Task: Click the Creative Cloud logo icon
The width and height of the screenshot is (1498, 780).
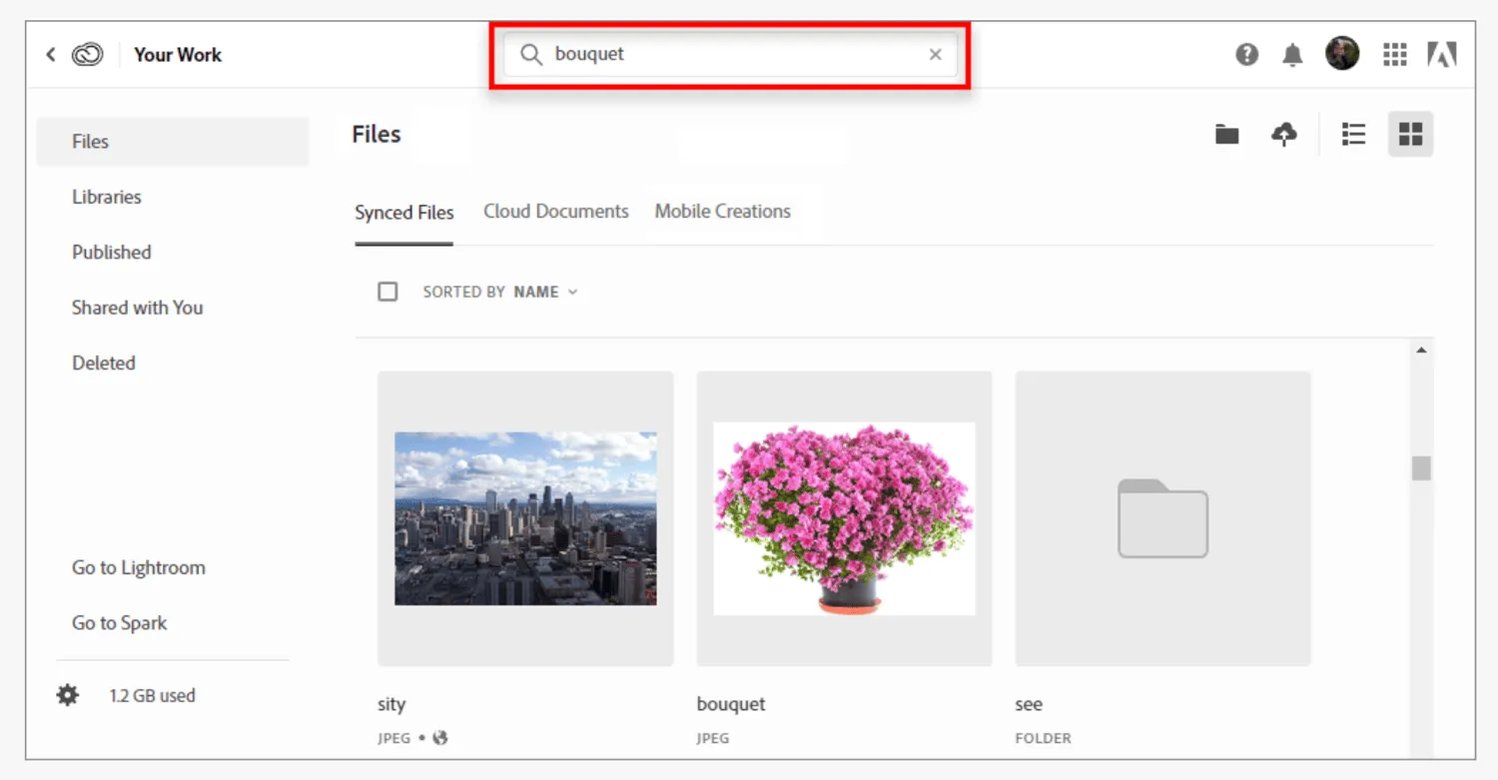Action: (x=88, y=55)
